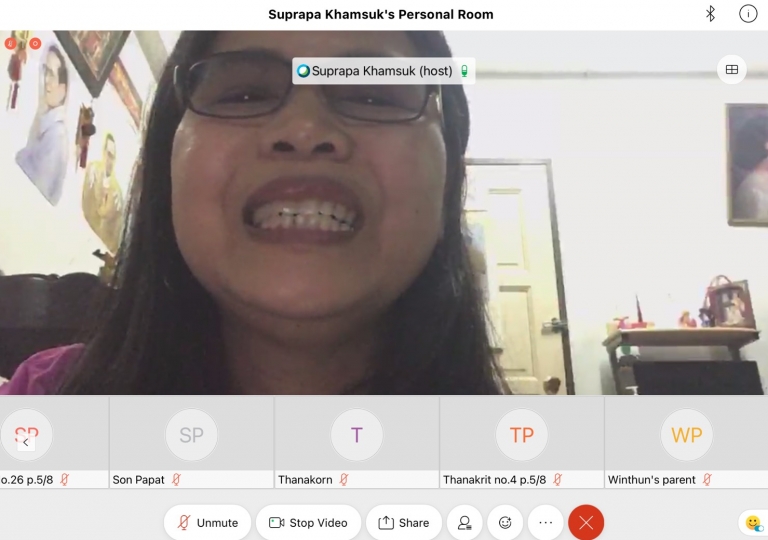Click the Suprapa Khamsuk (host) name label
Image resolution: width=768 pixels, height=540 pixels.
(x=382, y=71)
